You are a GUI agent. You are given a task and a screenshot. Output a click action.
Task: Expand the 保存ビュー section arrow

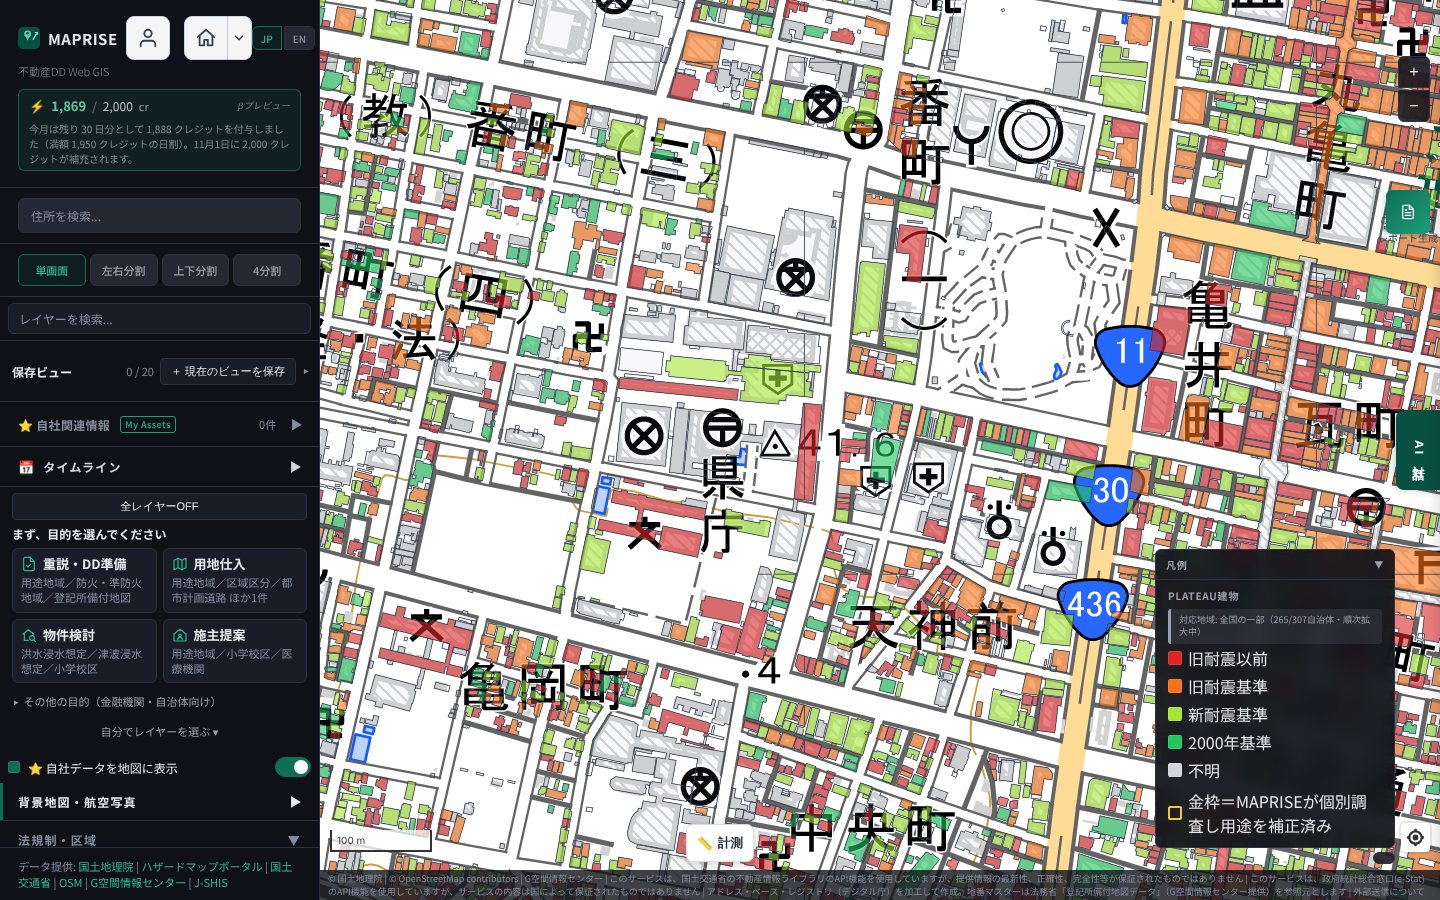(306, 372)
